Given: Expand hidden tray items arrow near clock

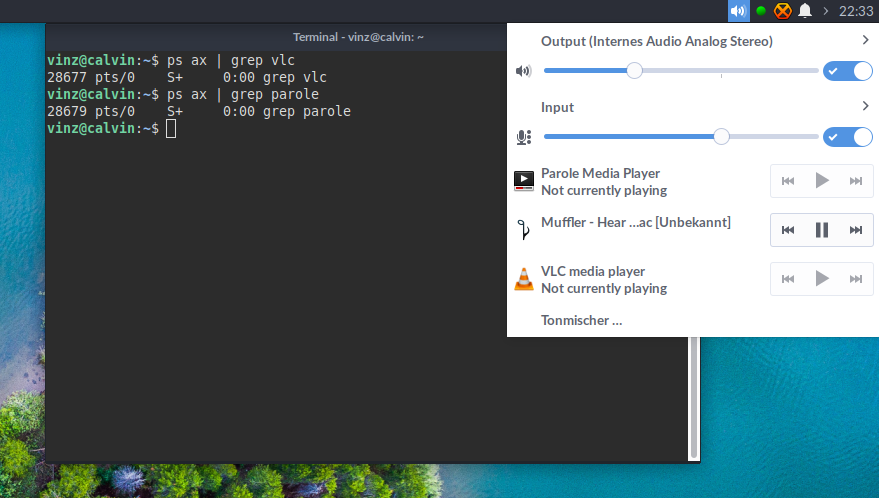Looking at the screenshot, I should 825,11.
